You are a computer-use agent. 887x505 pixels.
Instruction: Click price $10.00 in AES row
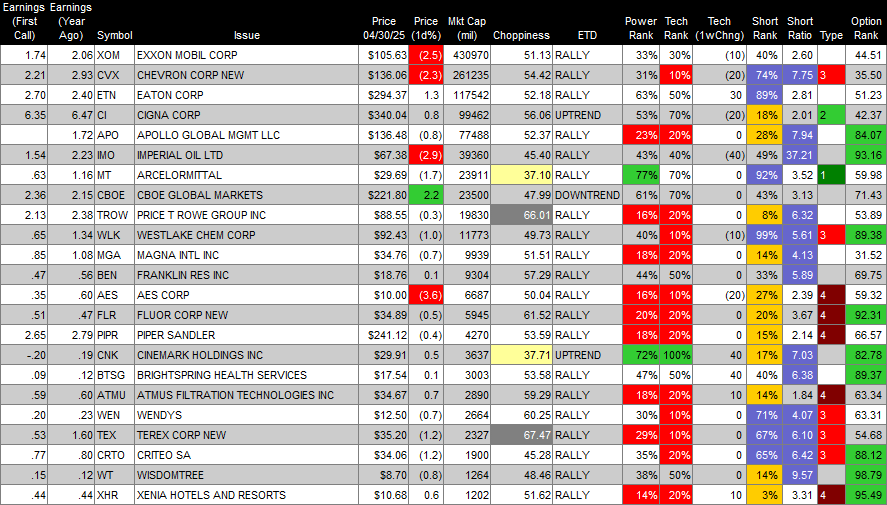pyautogui.click(x=390, y=295)
